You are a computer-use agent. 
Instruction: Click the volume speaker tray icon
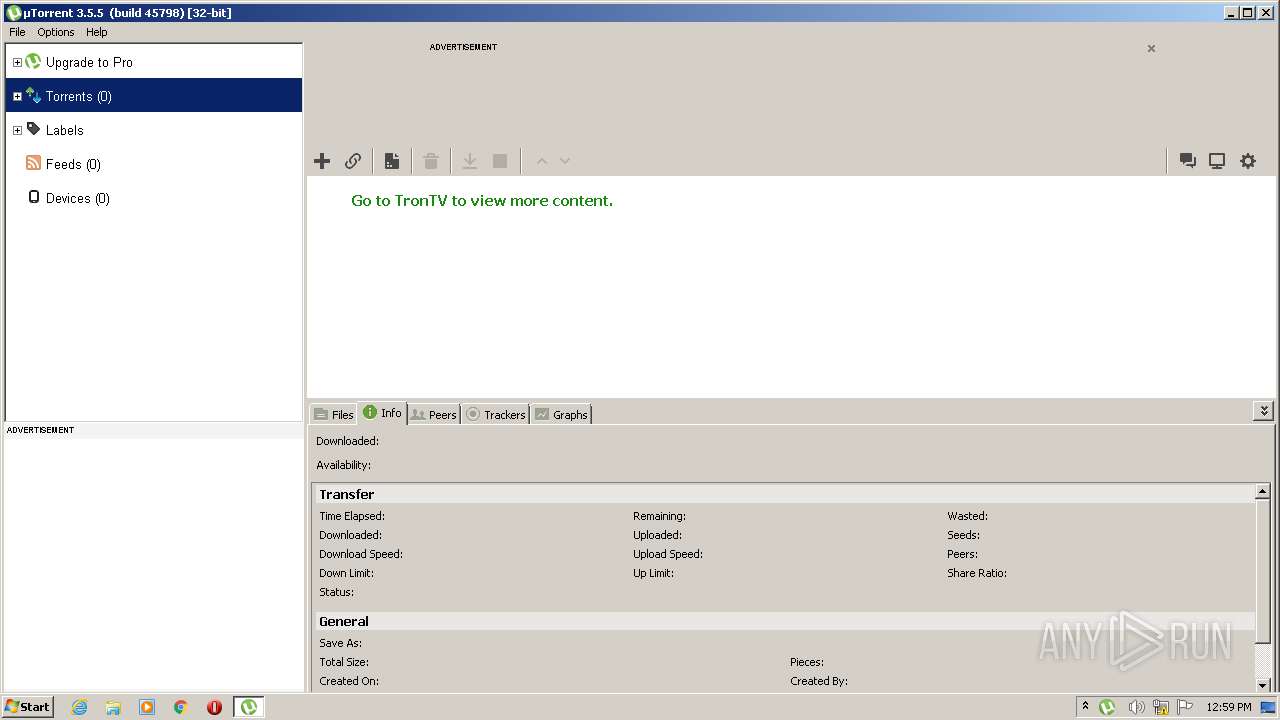coord(1136,707)
